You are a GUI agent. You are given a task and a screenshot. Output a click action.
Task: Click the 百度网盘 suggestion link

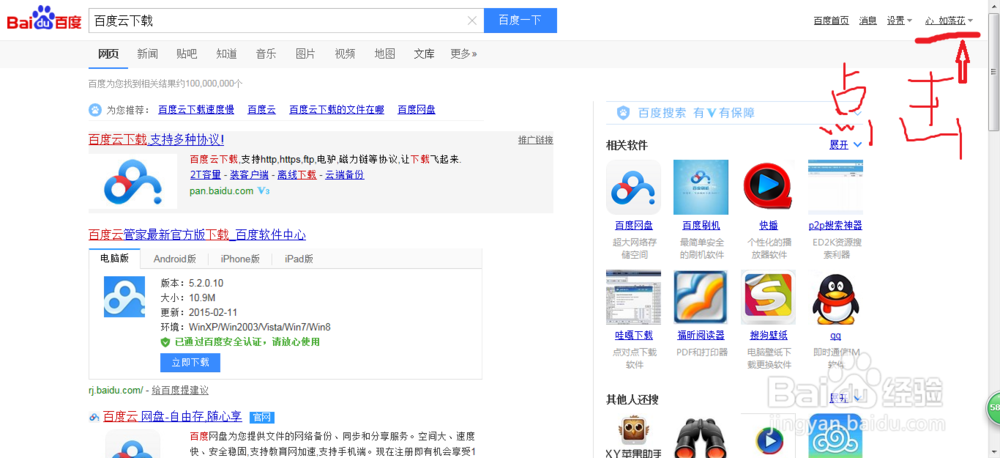click(x=416, y=110)
